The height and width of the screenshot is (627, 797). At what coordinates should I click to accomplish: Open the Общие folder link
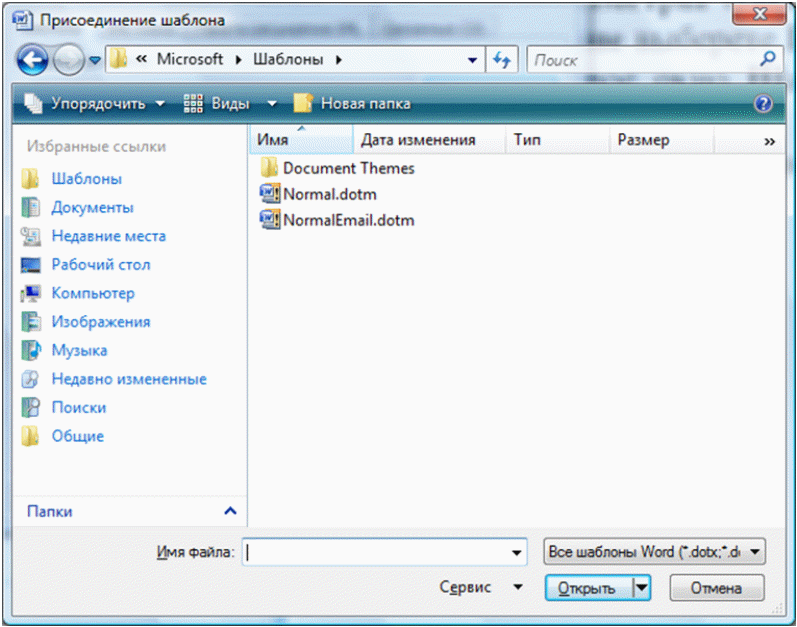click(78, 436)
